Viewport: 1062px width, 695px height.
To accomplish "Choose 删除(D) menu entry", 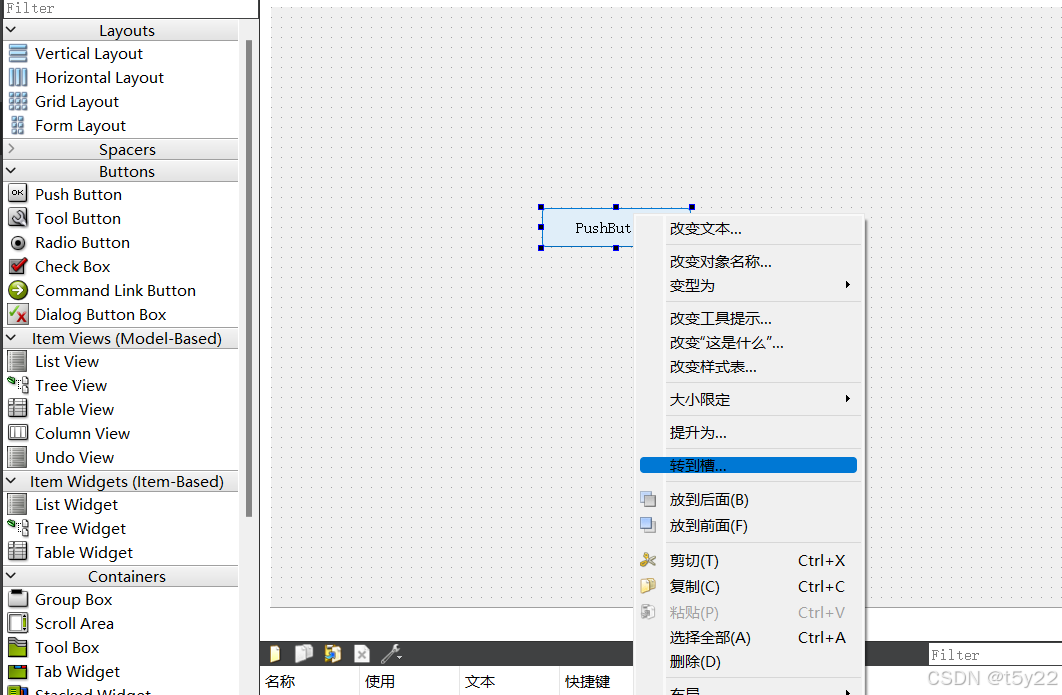I will click(748, 662).
